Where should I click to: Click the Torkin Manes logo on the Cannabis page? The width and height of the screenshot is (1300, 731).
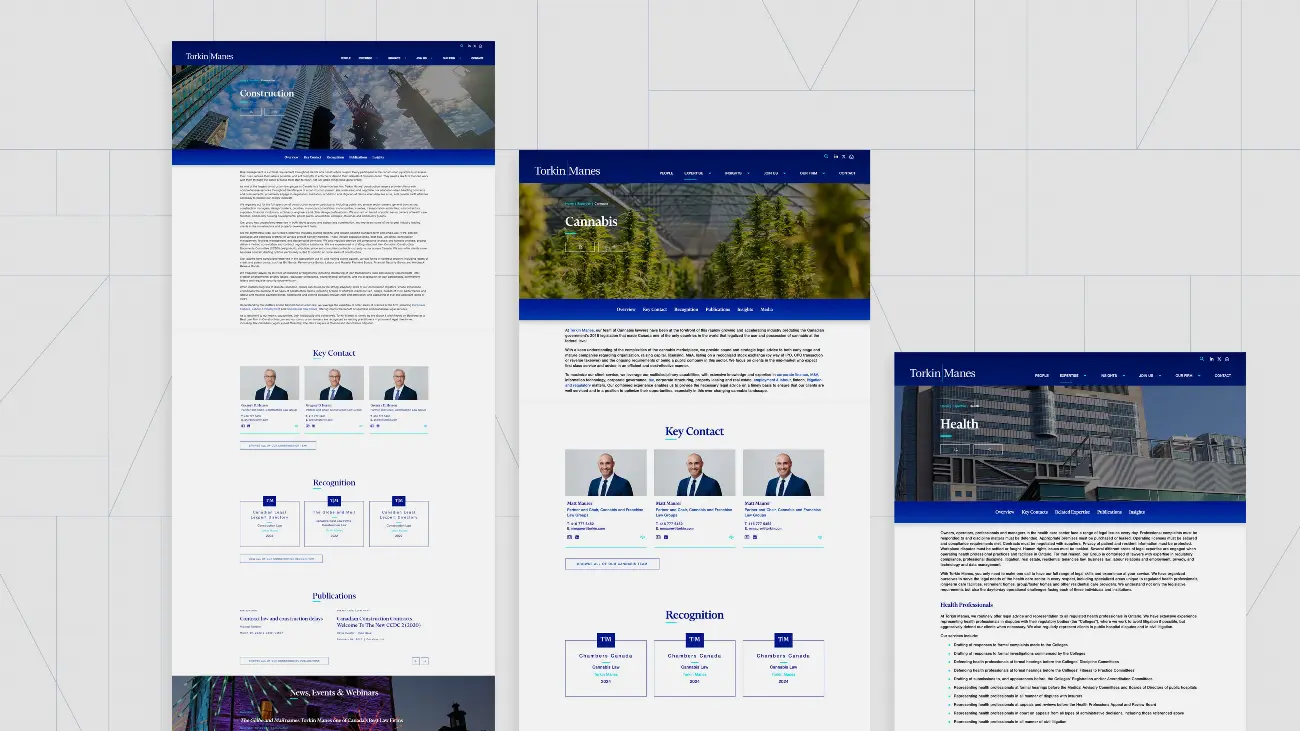[567, 170]
